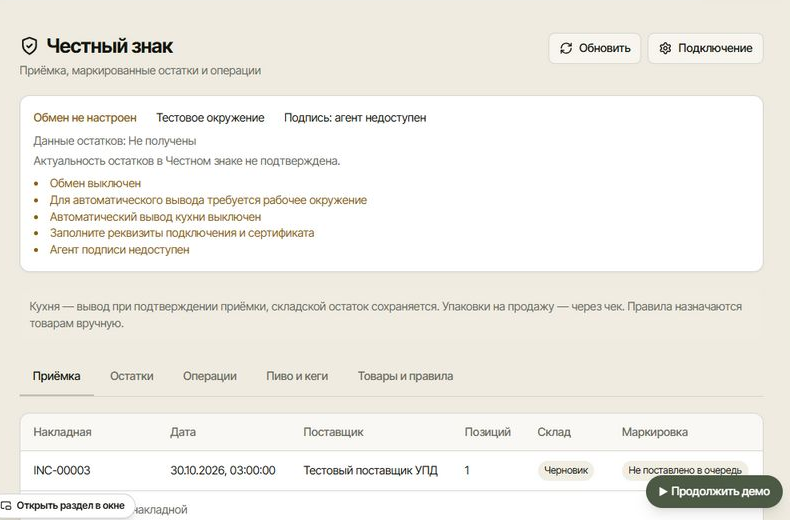790x520 pixels.
Task: Click the Маркировка column header
Action: [x=654, y=432]
